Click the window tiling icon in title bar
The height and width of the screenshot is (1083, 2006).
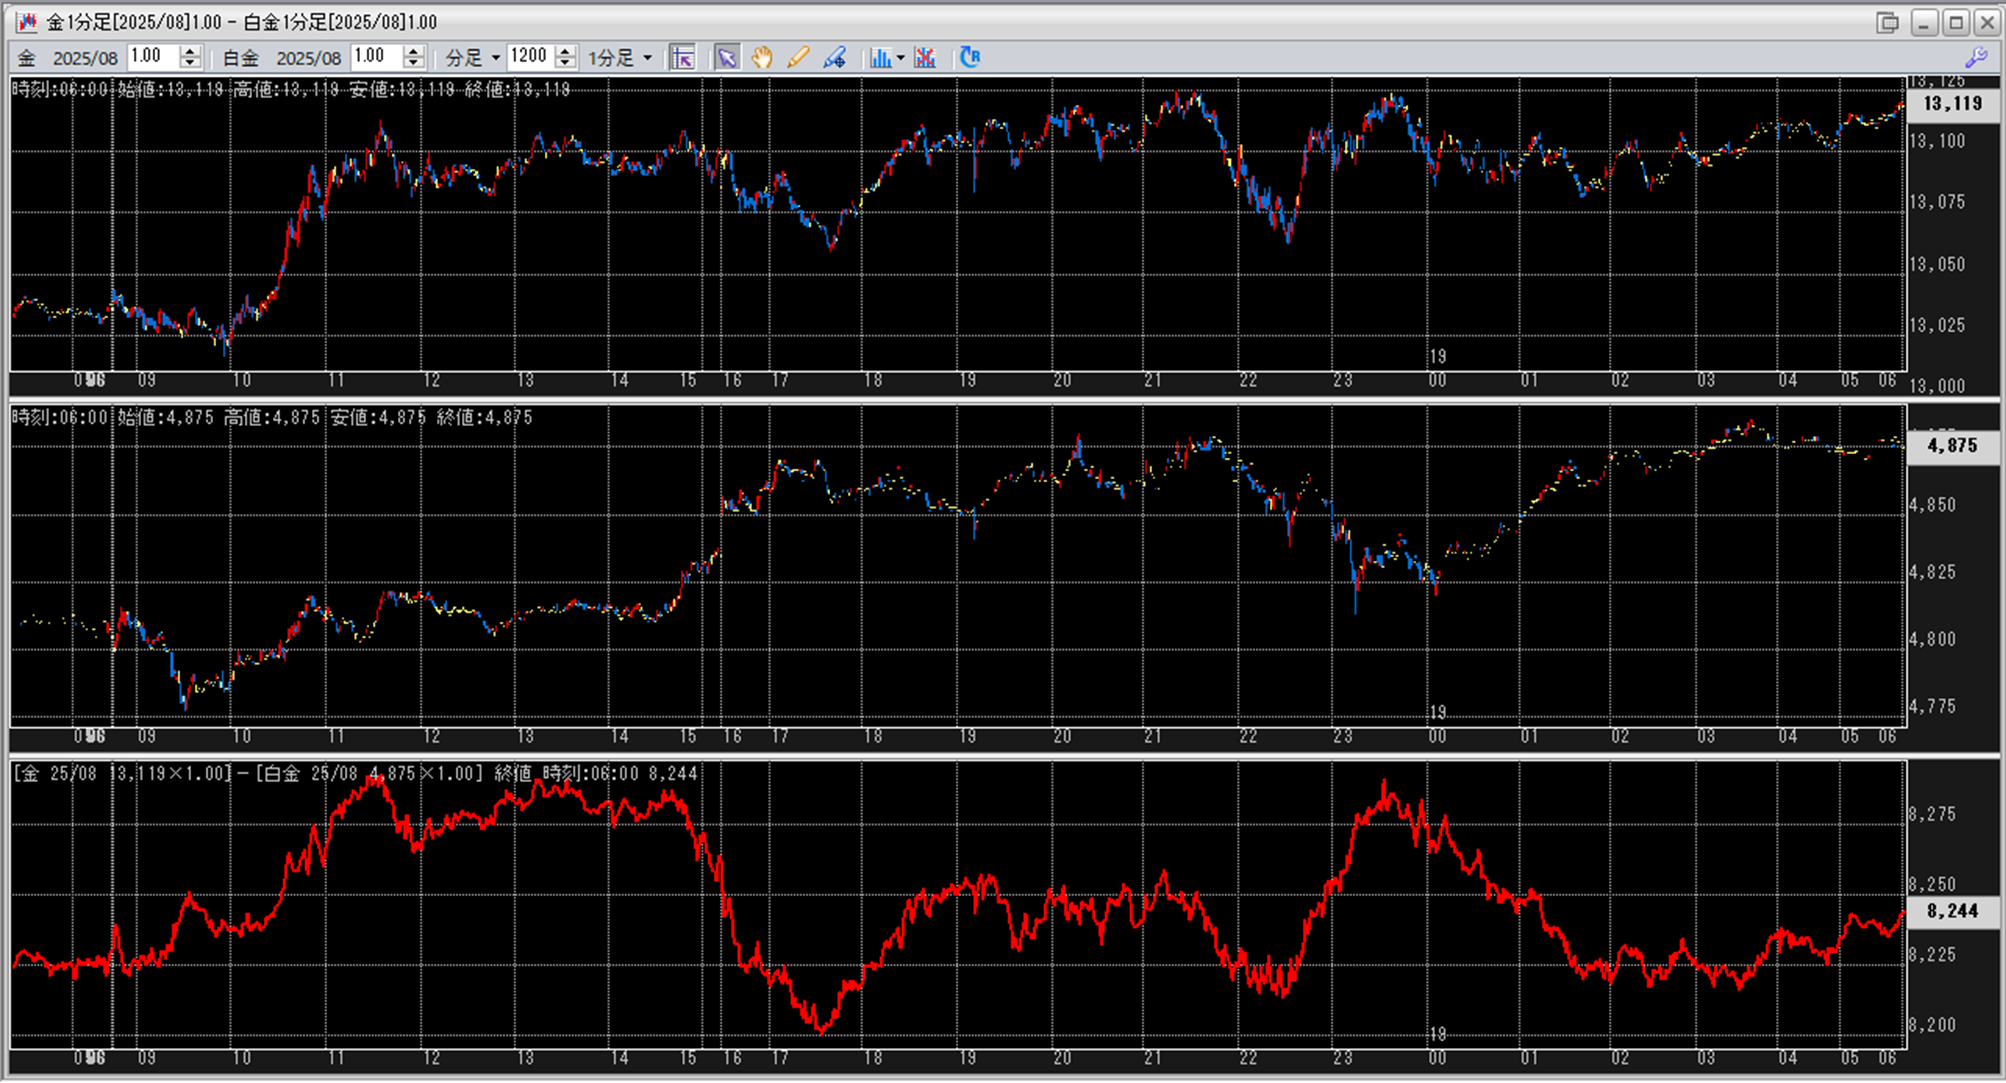(x=1887, y=22)
